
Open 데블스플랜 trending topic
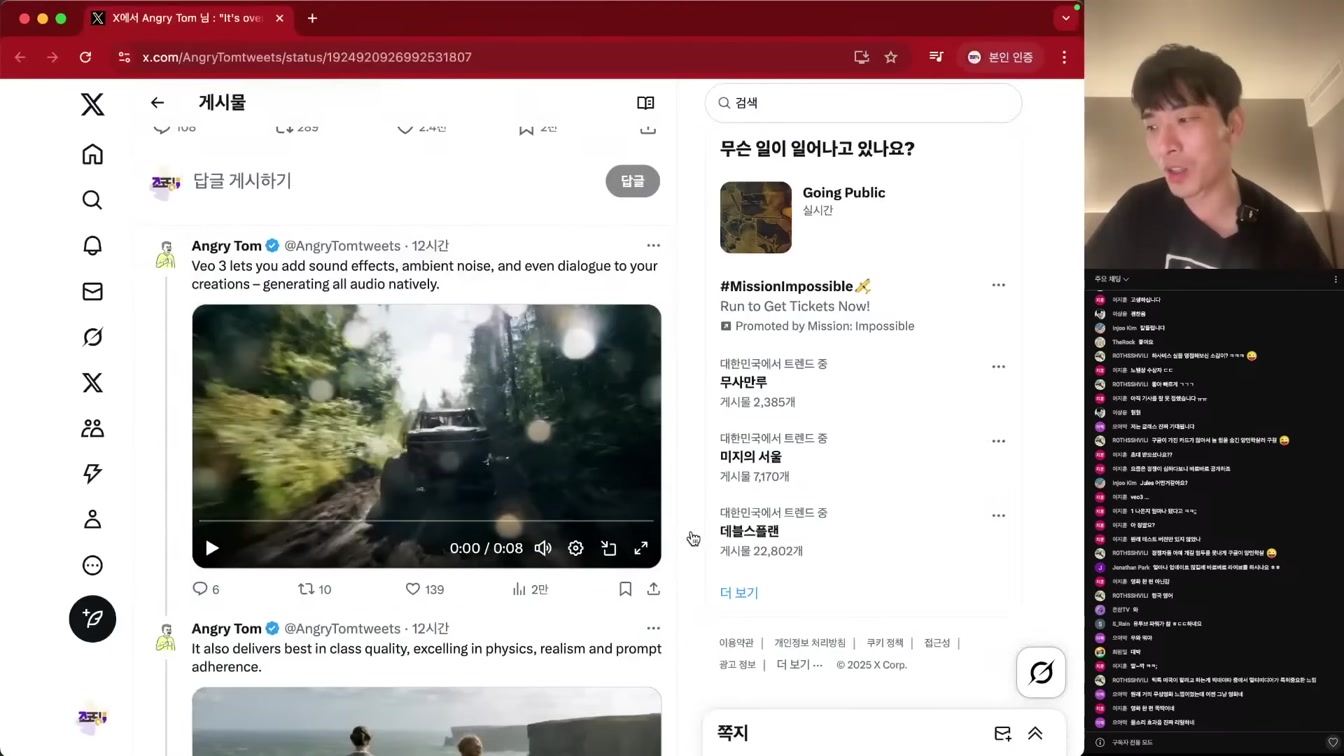click(x=750, y=531)
